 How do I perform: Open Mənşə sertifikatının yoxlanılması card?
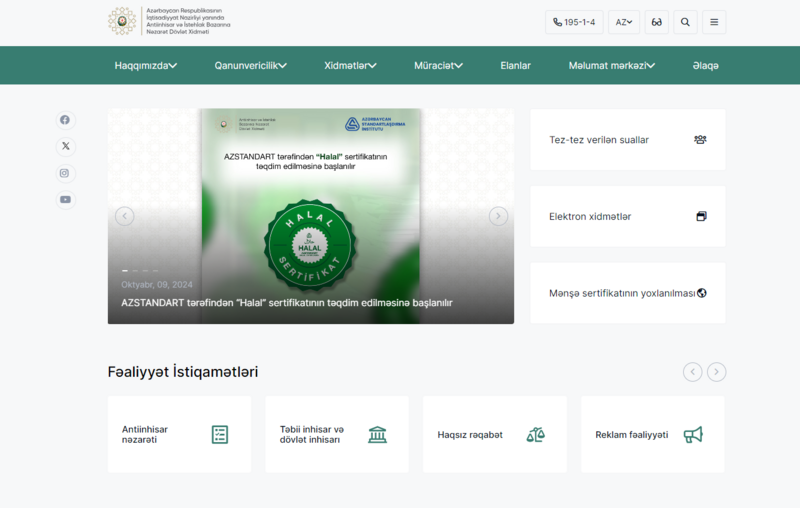(x=628, y=293)
